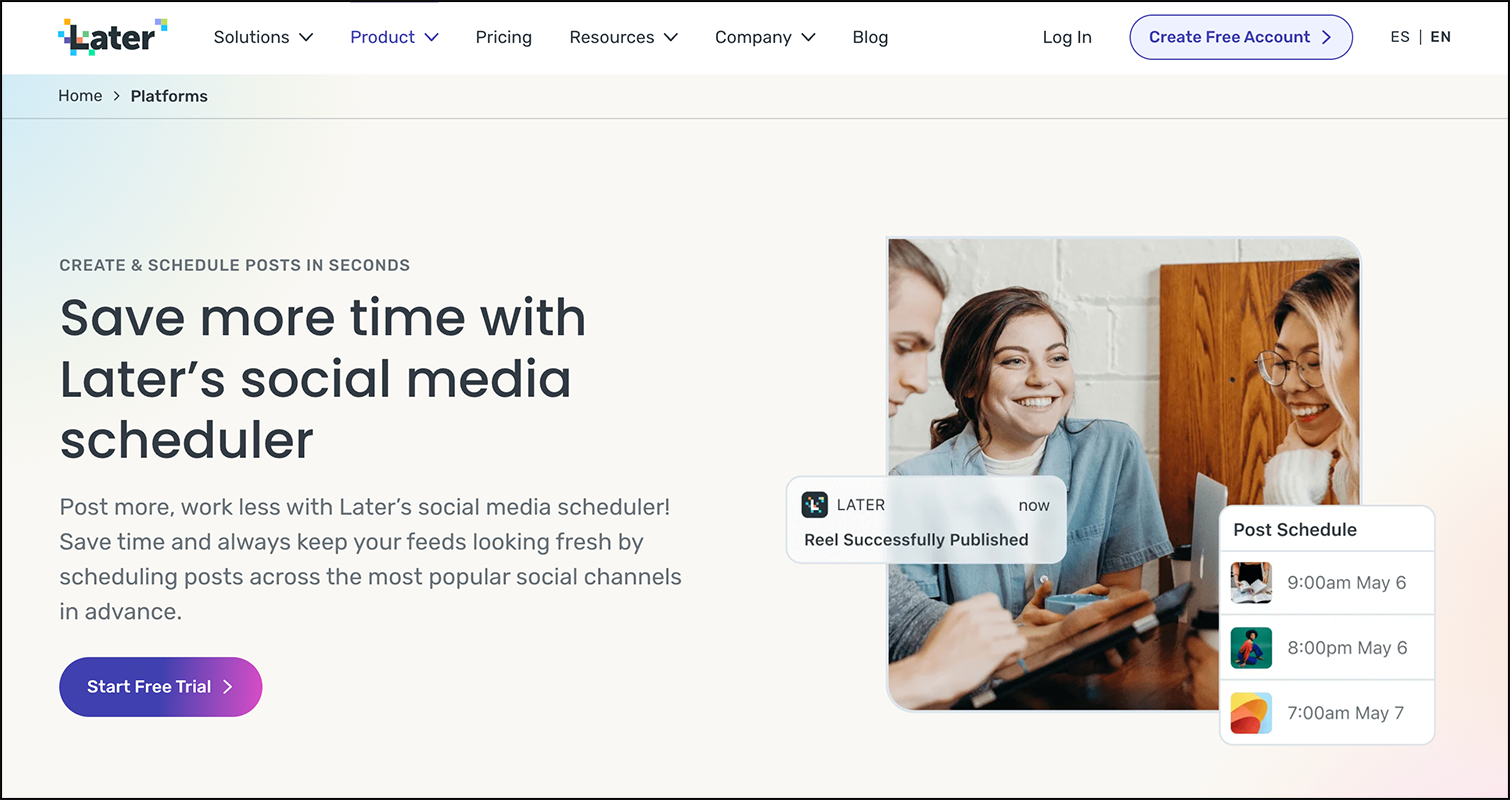This screenshot has height=800, width=1510.
Task: Go to the Pricing page
Action: coord(504,37)
